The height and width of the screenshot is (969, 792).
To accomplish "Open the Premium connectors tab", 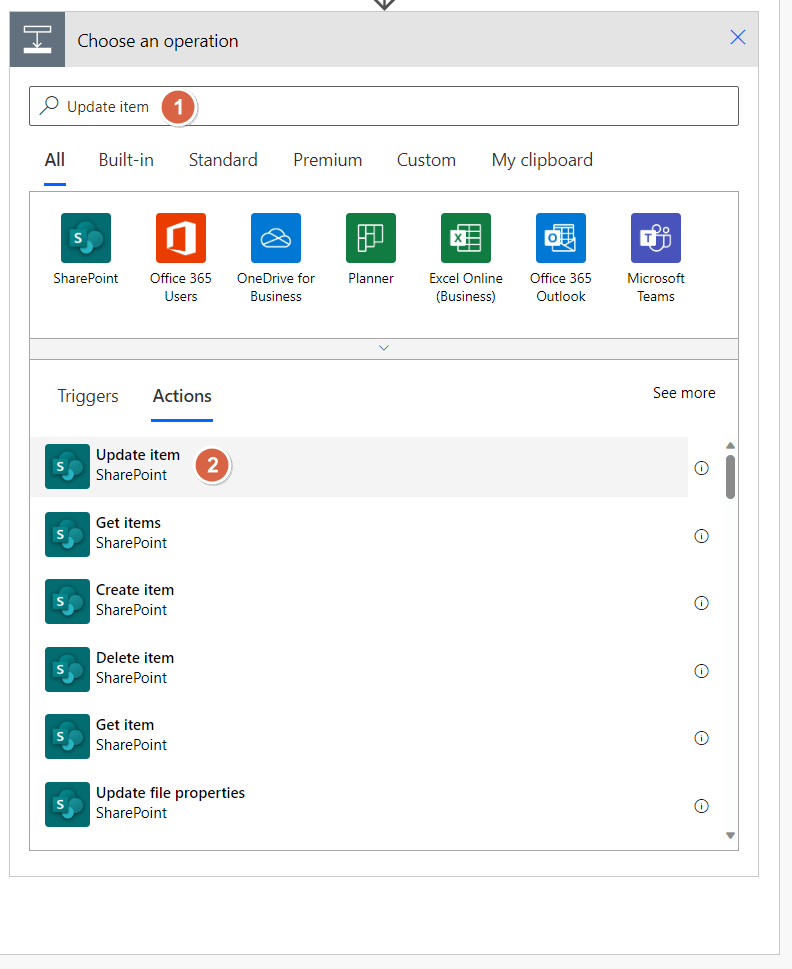I will (x=327, y=160).
